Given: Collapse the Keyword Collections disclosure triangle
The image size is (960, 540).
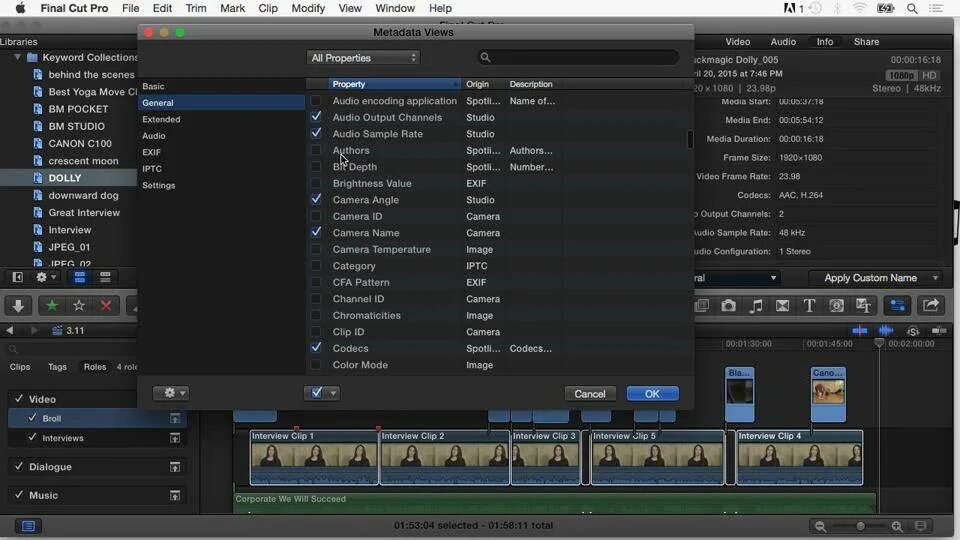Looking at the screenshot, I should click(17, 57).
